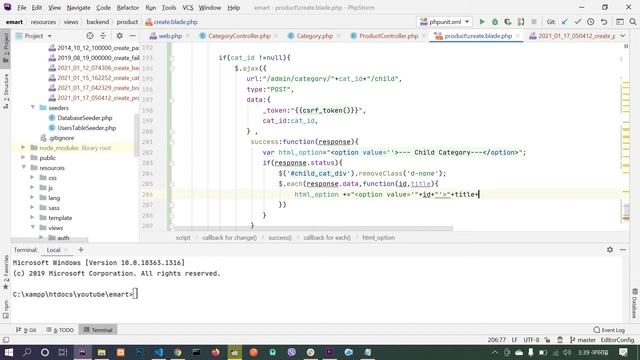Viewport: 640px width, 360px height.
Task: Open Project panel settings gear
Action: coord(119,36)
